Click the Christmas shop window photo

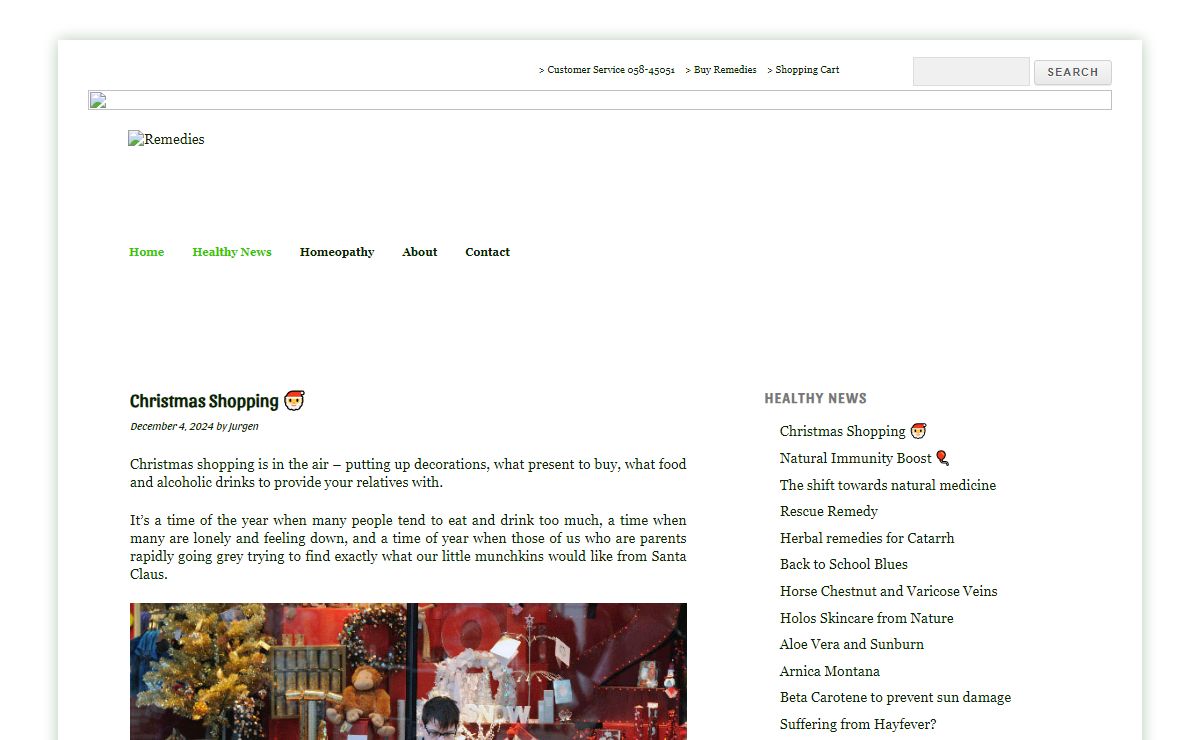tap(408, 670)
